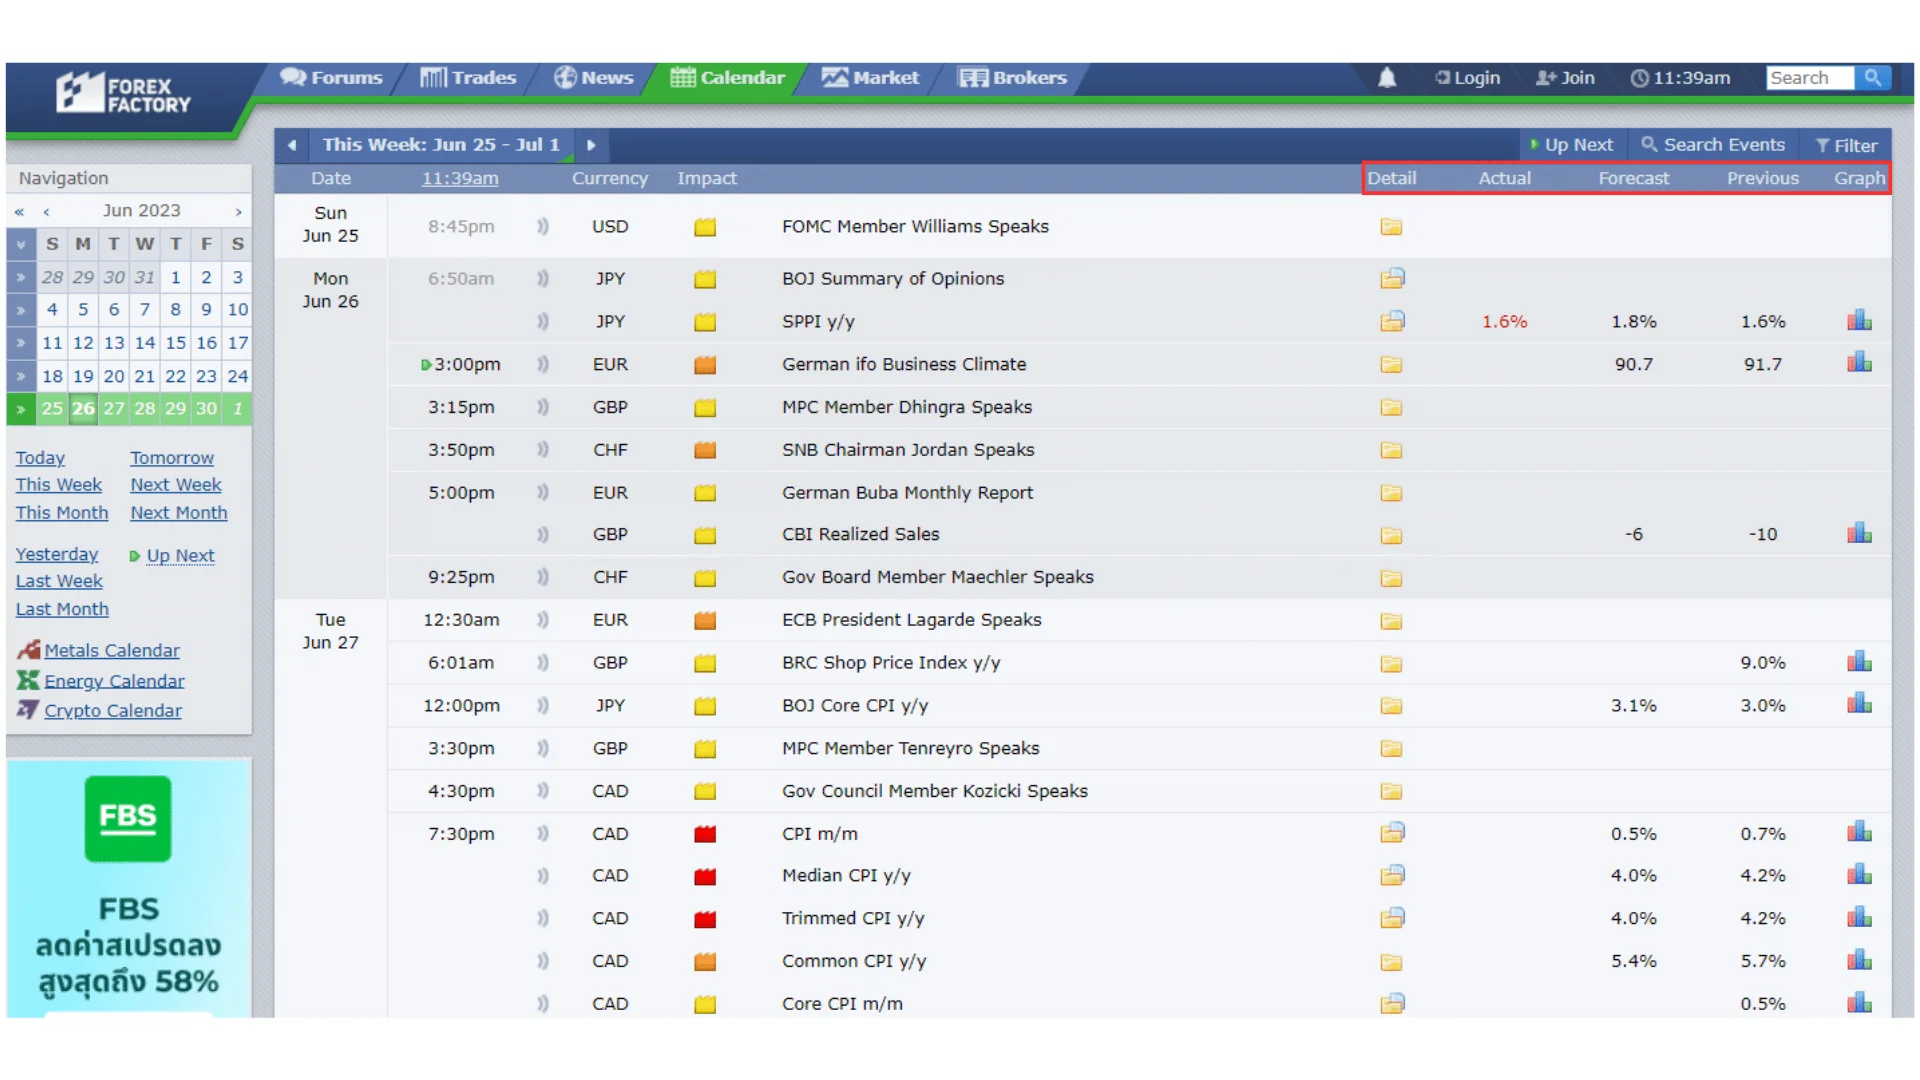The height and width of the screenshot is (1080, 1920).
Task: Go to previous week arrow
Action: (292, 145)
